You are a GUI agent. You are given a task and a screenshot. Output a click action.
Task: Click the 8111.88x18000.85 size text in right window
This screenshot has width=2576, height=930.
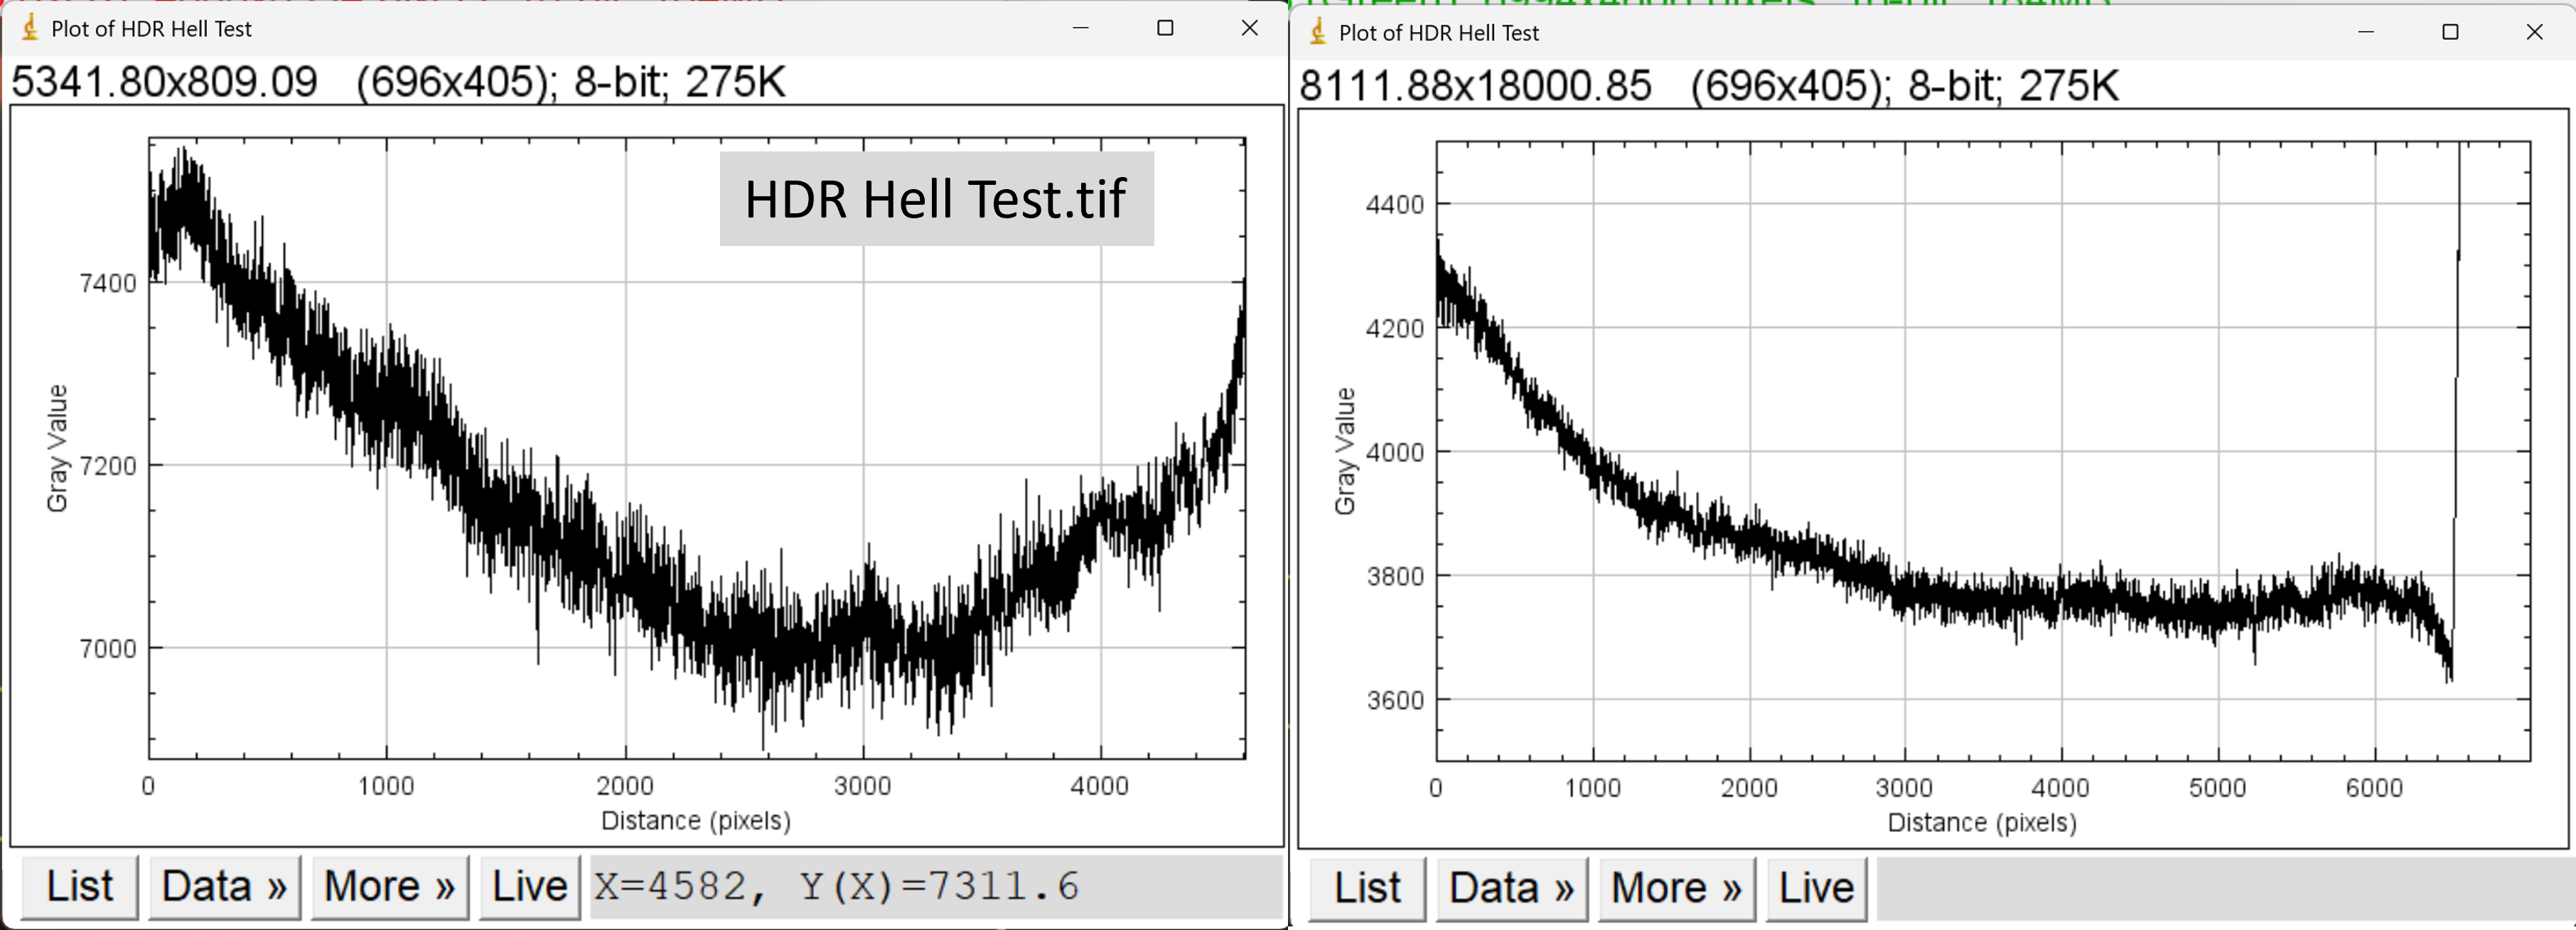click(x=1475, y=86)
